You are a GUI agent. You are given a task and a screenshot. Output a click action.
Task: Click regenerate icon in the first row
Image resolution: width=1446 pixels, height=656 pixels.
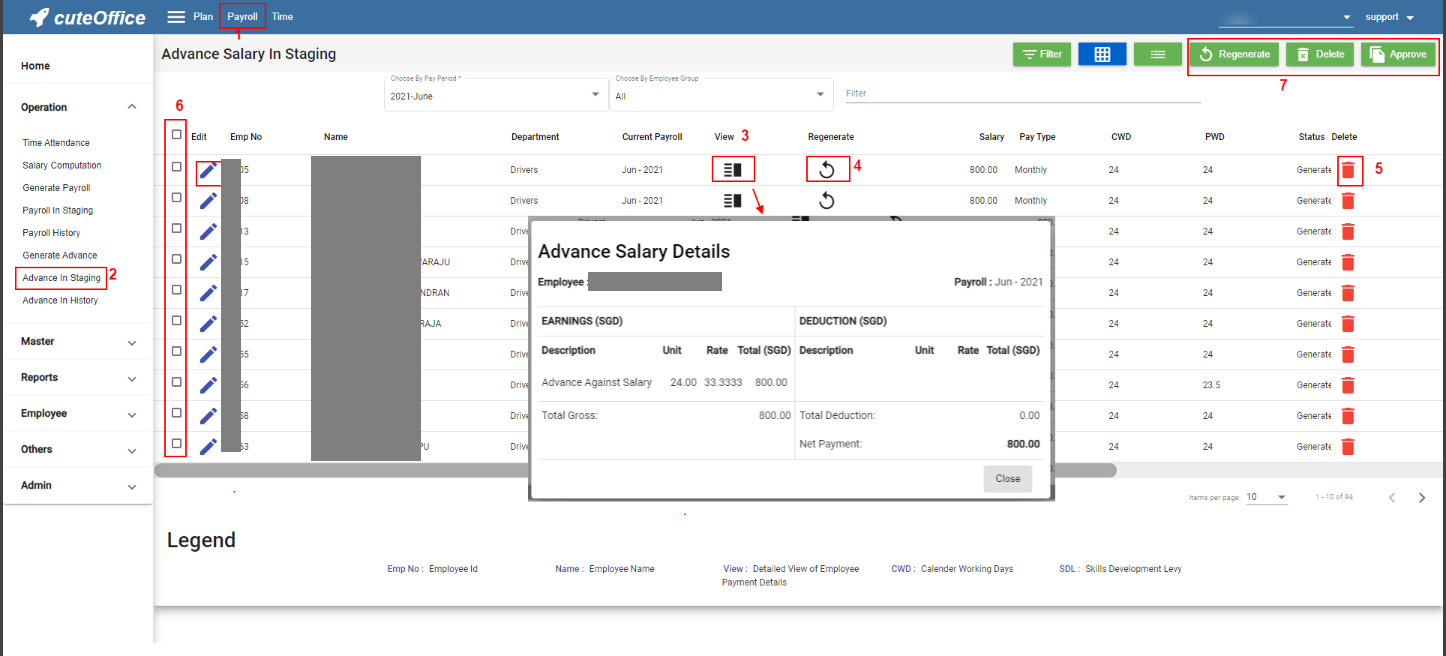(x=827, y=170)
